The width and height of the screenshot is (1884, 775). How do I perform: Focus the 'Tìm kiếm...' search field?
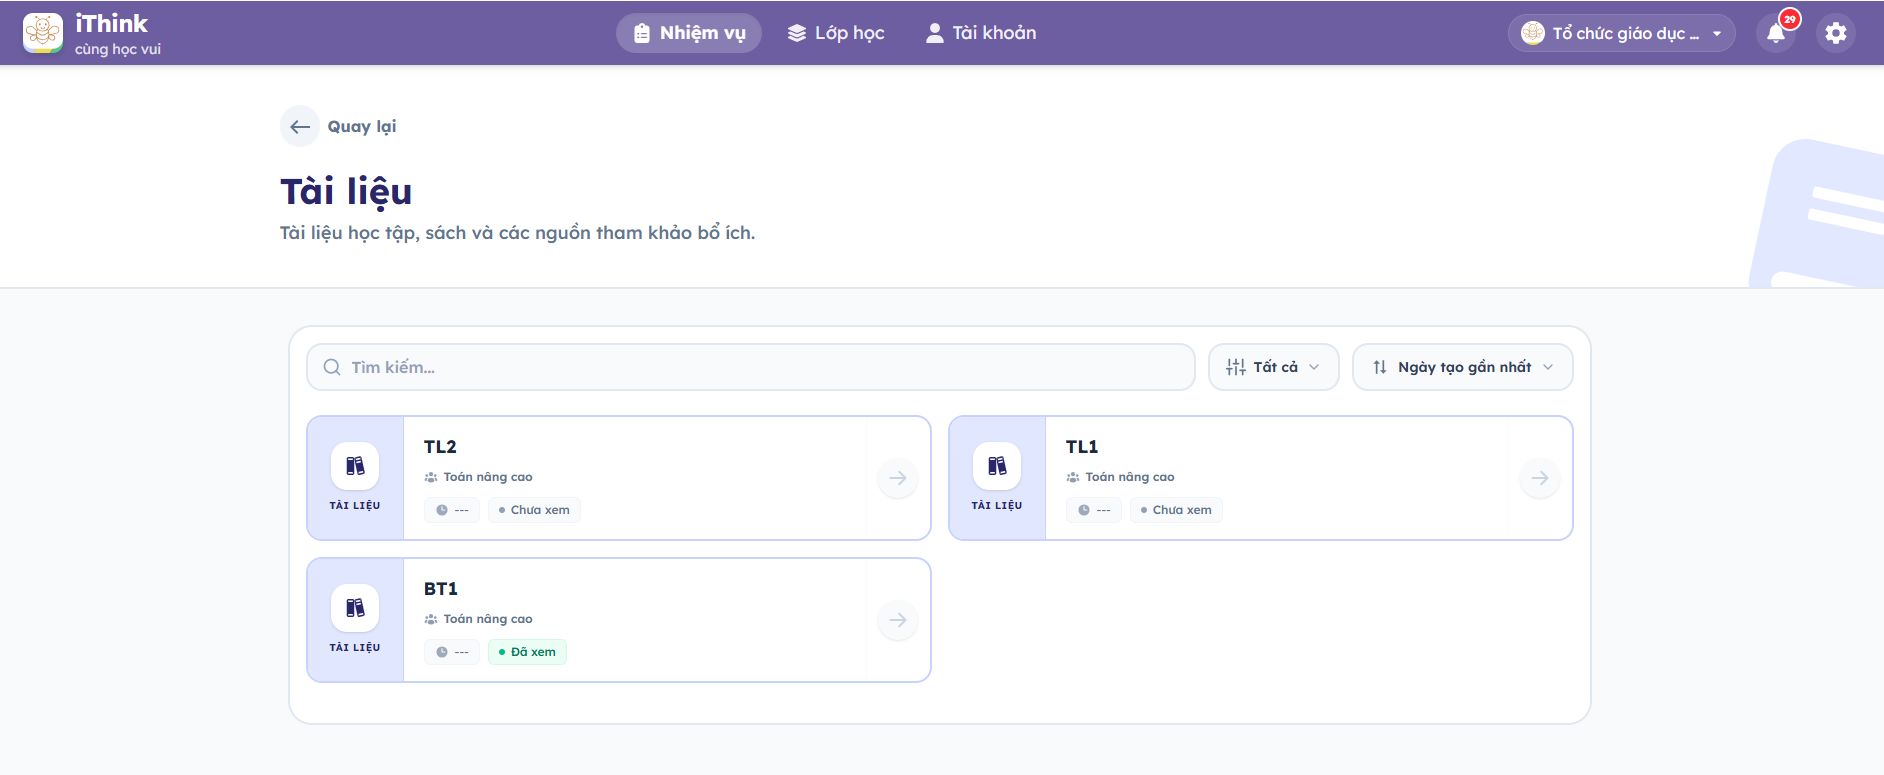750,367
